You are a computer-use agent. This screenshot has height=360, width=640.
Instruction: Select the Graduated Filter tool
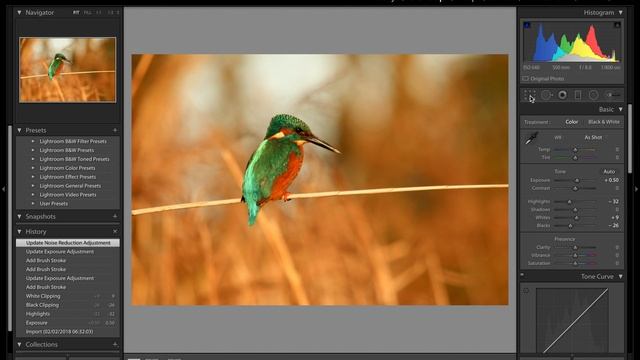pos(578,95)
